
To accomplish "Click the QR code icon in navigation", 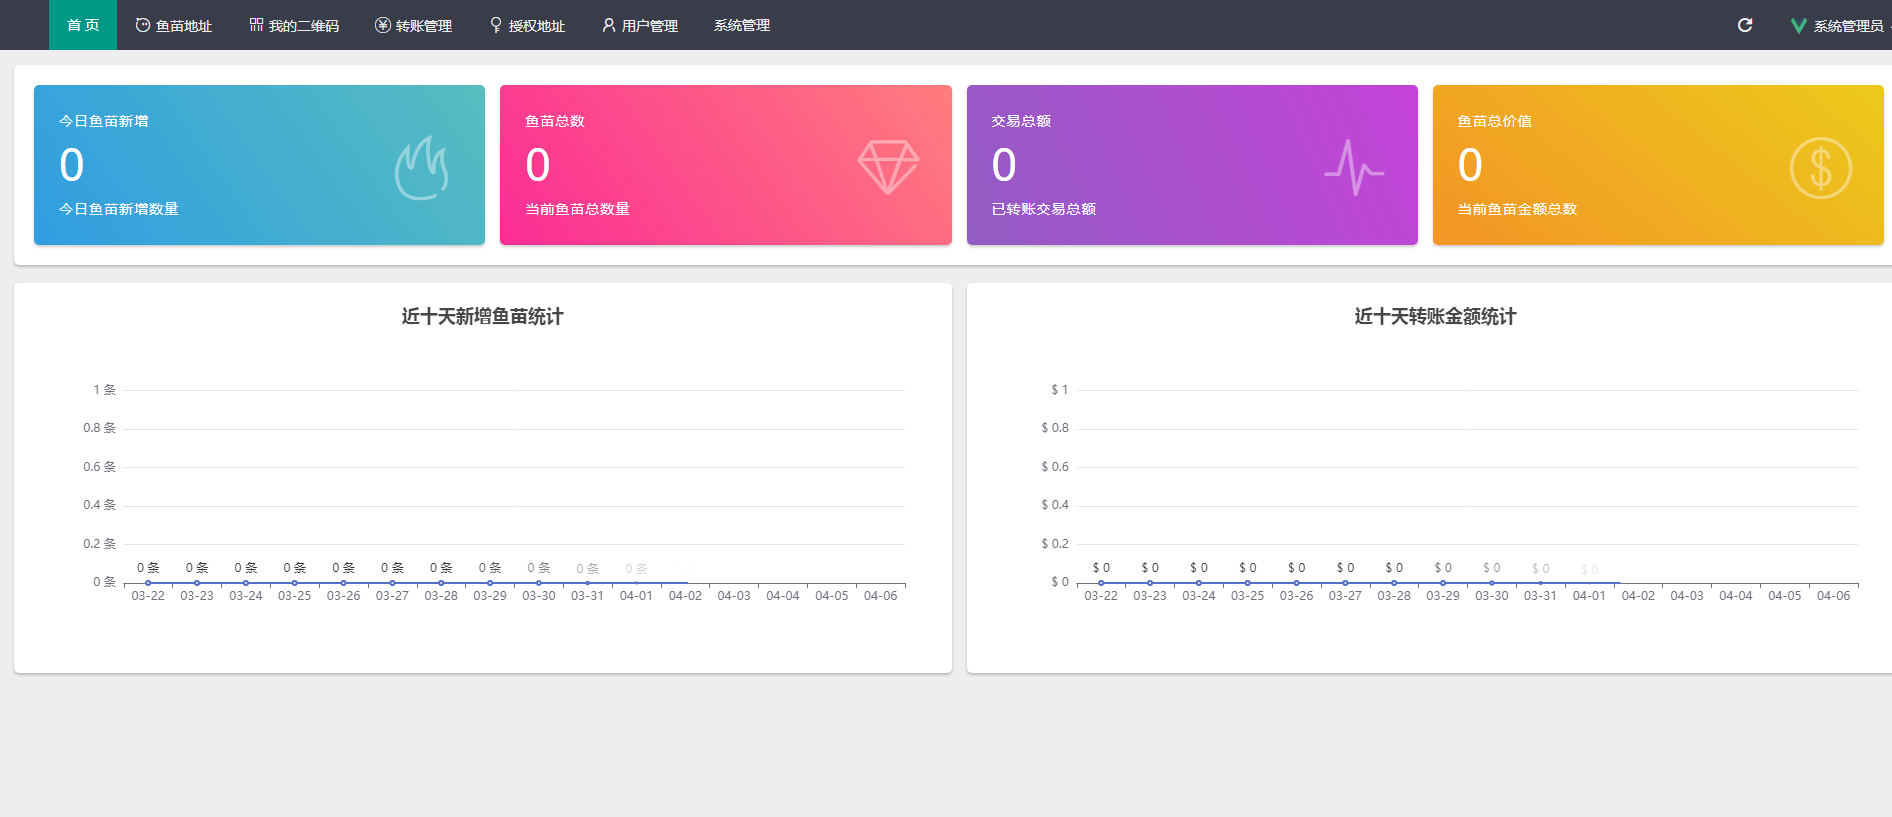I will (256, 25).
